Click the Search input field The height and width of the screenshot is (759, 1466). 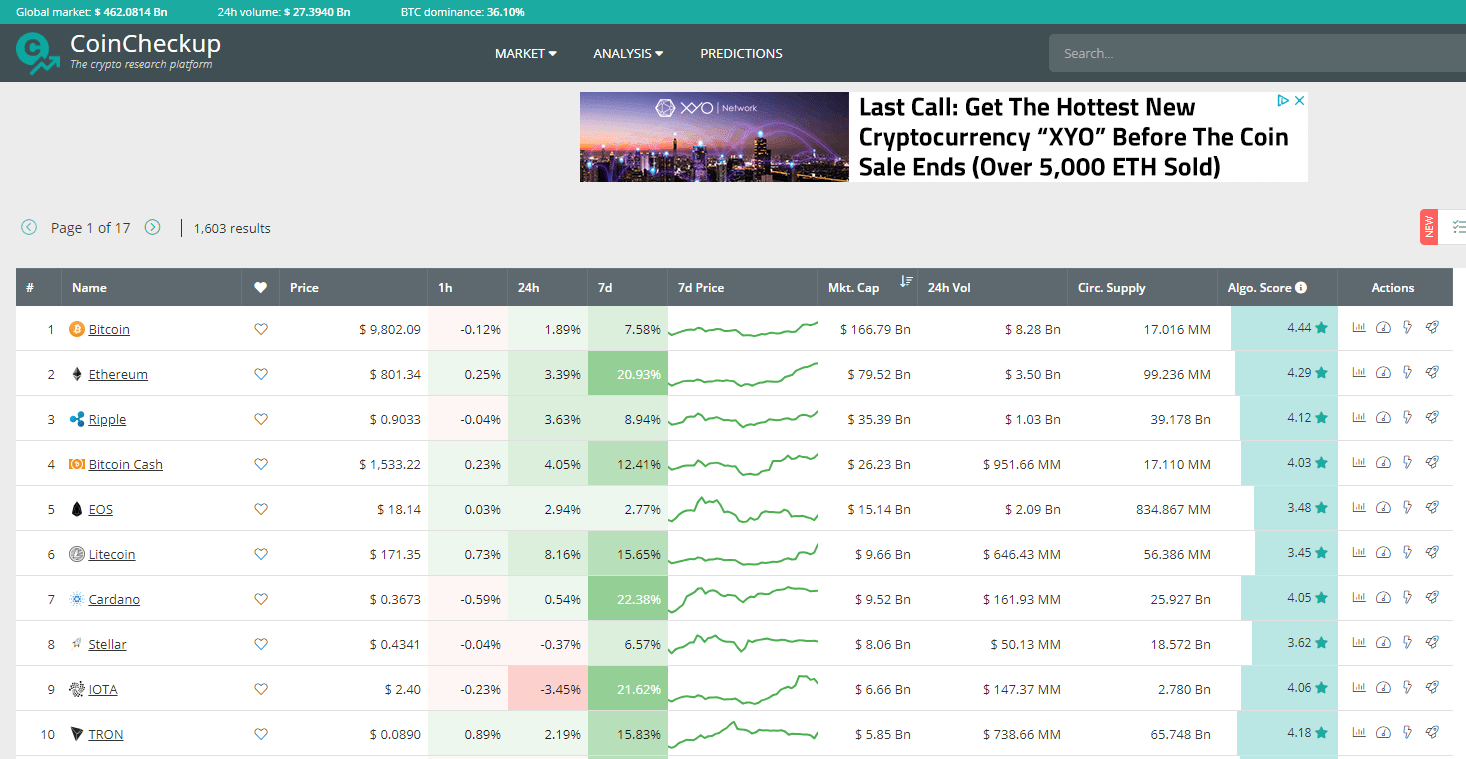pos(1257,53)
